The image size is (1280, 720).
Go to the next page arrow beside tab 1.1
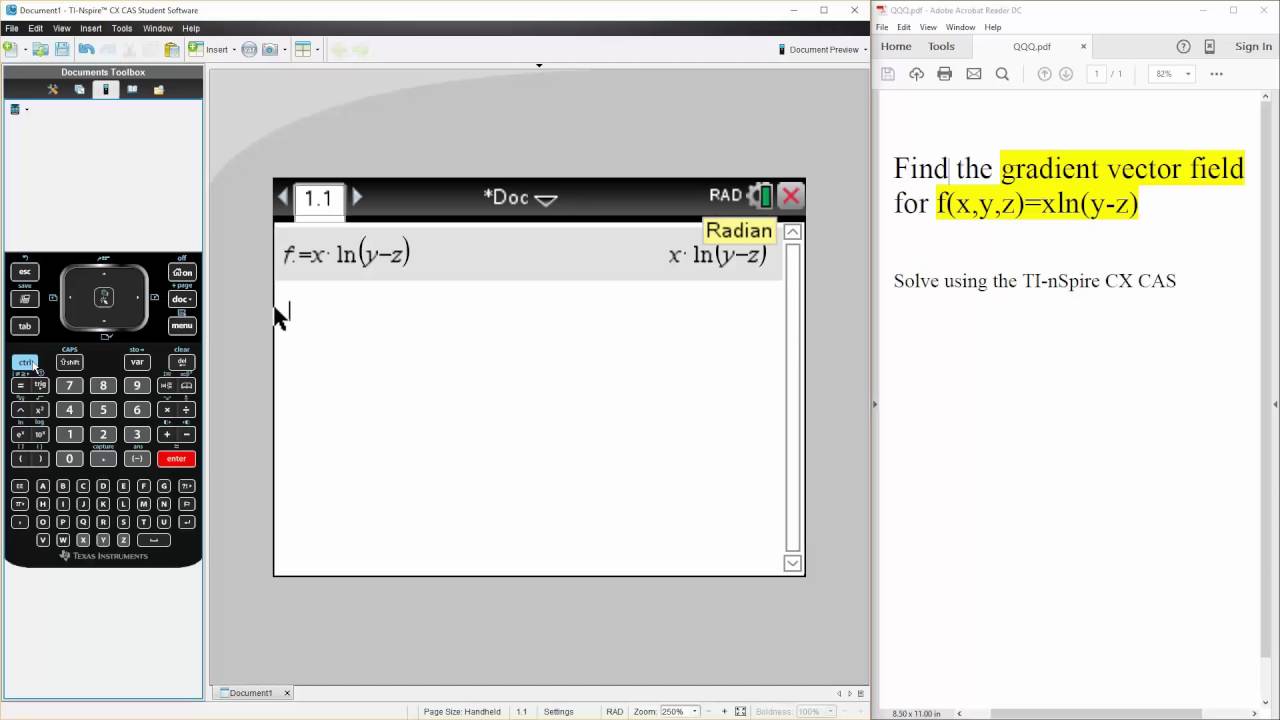(357, 197)
